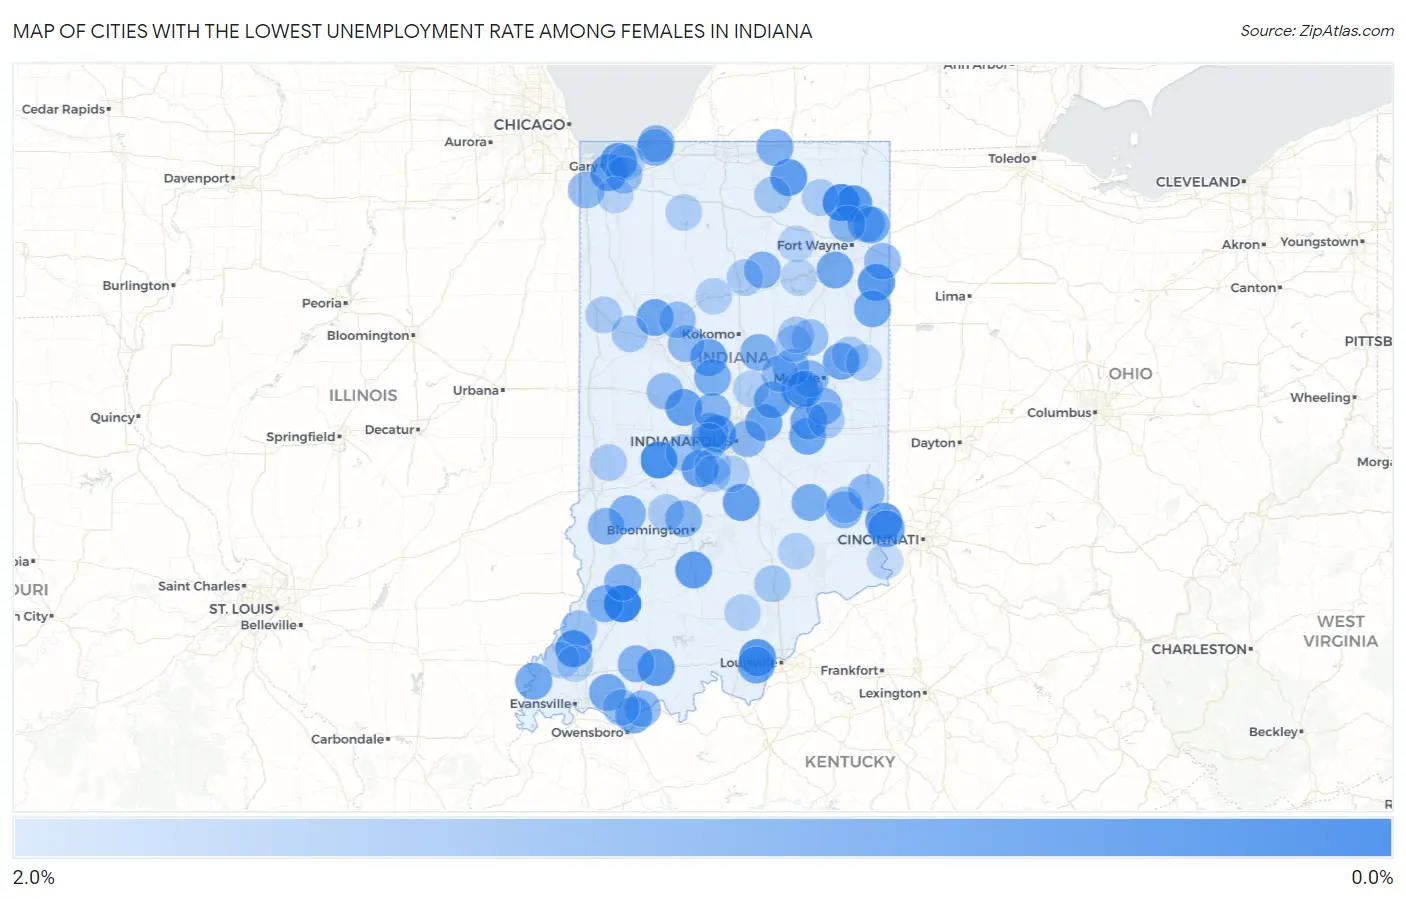The height and width of the screenshot is (899, 1406).
Task: Click the Cedar Rapids city label
Action: click(x=63, y=109)
